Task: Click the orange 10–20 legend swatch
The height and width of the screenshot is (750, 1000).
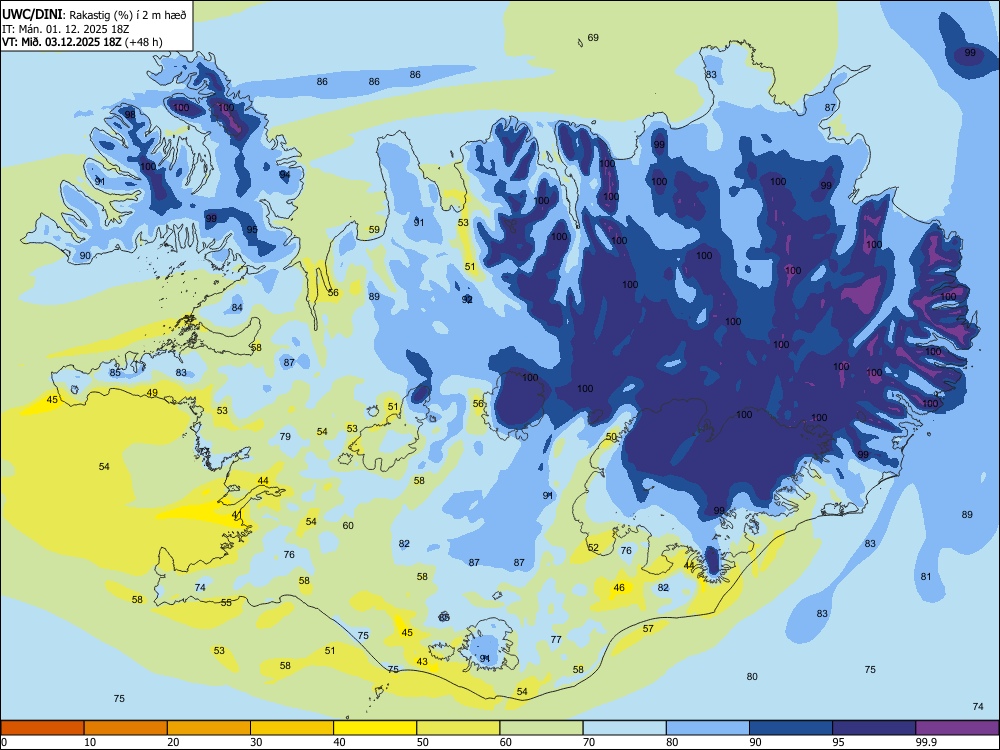Action: tap(126, 728)
